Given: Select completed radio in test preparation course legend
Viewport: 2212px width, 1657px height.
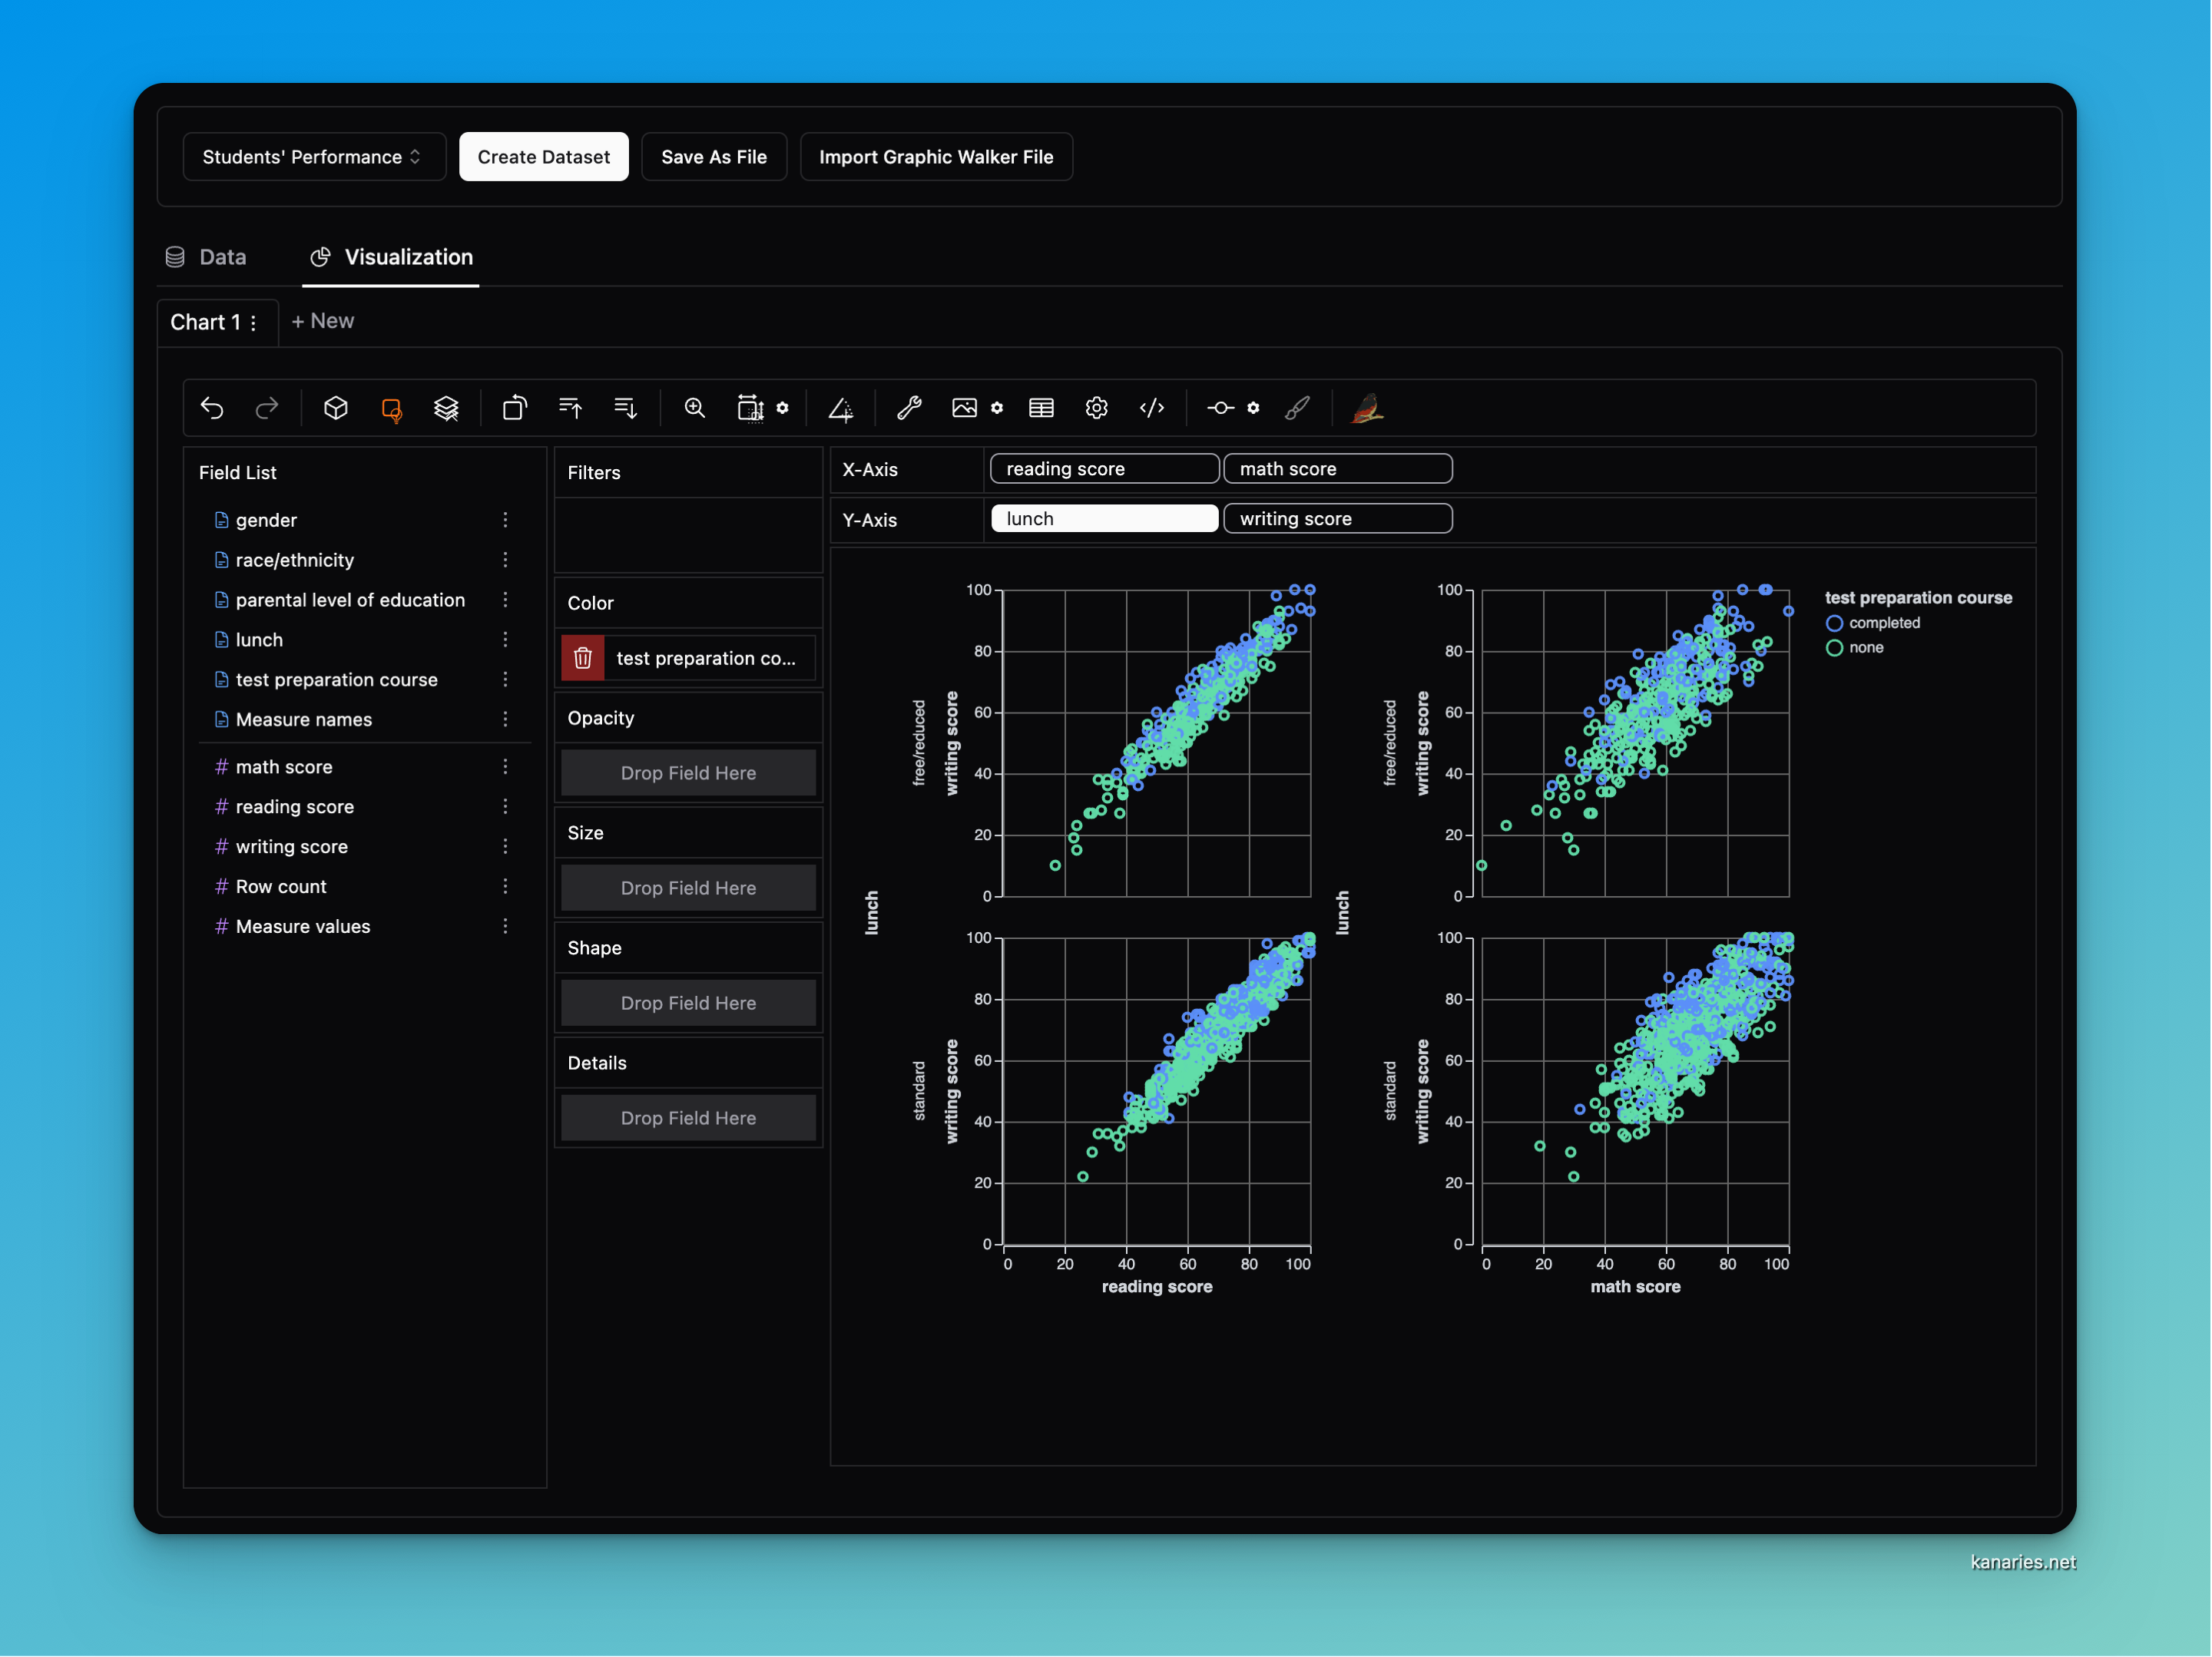Looking at the screenshot, I should point(1834,622).
